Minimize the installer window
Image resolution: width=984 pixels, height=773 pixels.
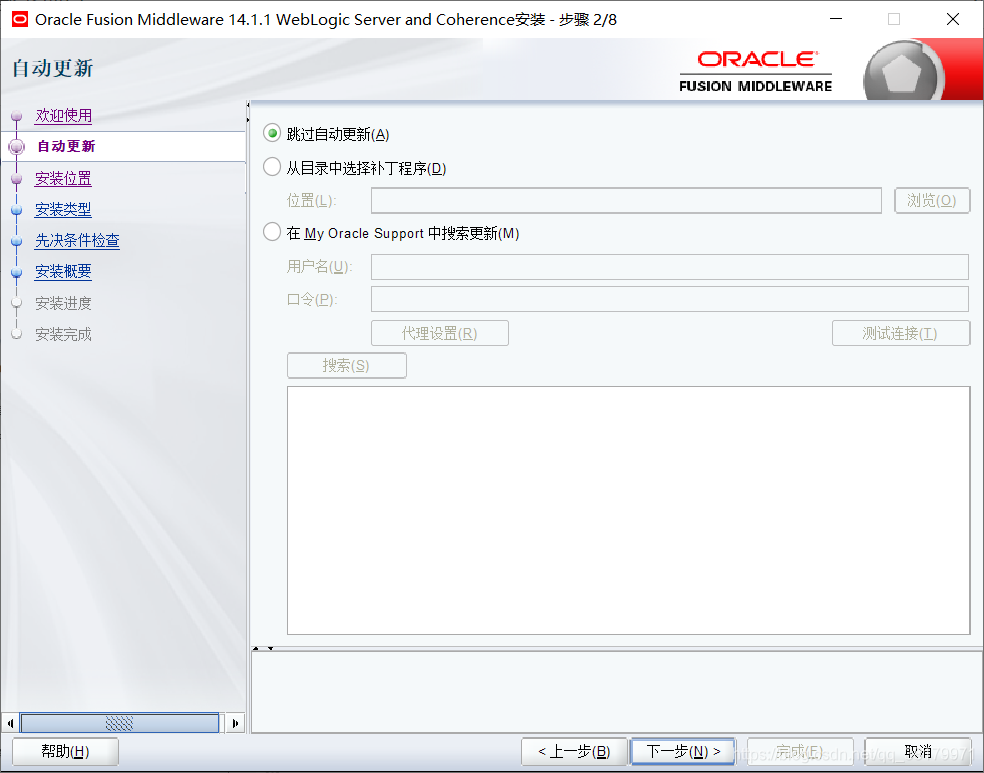coord(836,19)
